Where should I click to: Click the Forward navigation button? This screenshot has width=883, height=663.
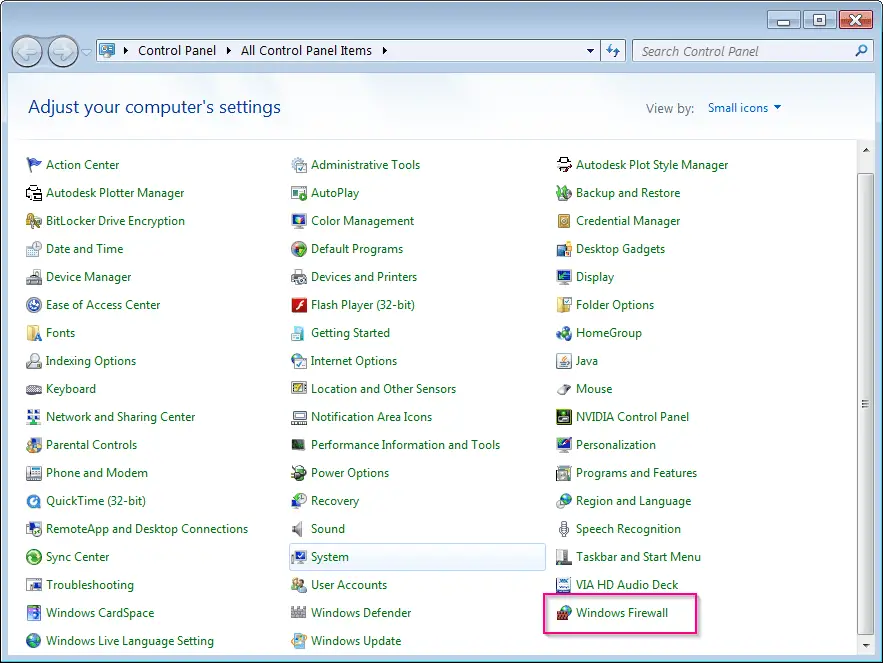[x=63, y=52]
